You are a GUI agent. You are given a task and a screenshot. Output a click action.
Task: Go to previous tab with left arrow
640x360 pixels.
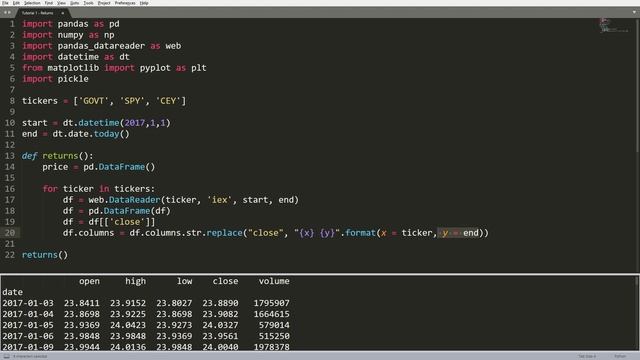coord(5,13)
